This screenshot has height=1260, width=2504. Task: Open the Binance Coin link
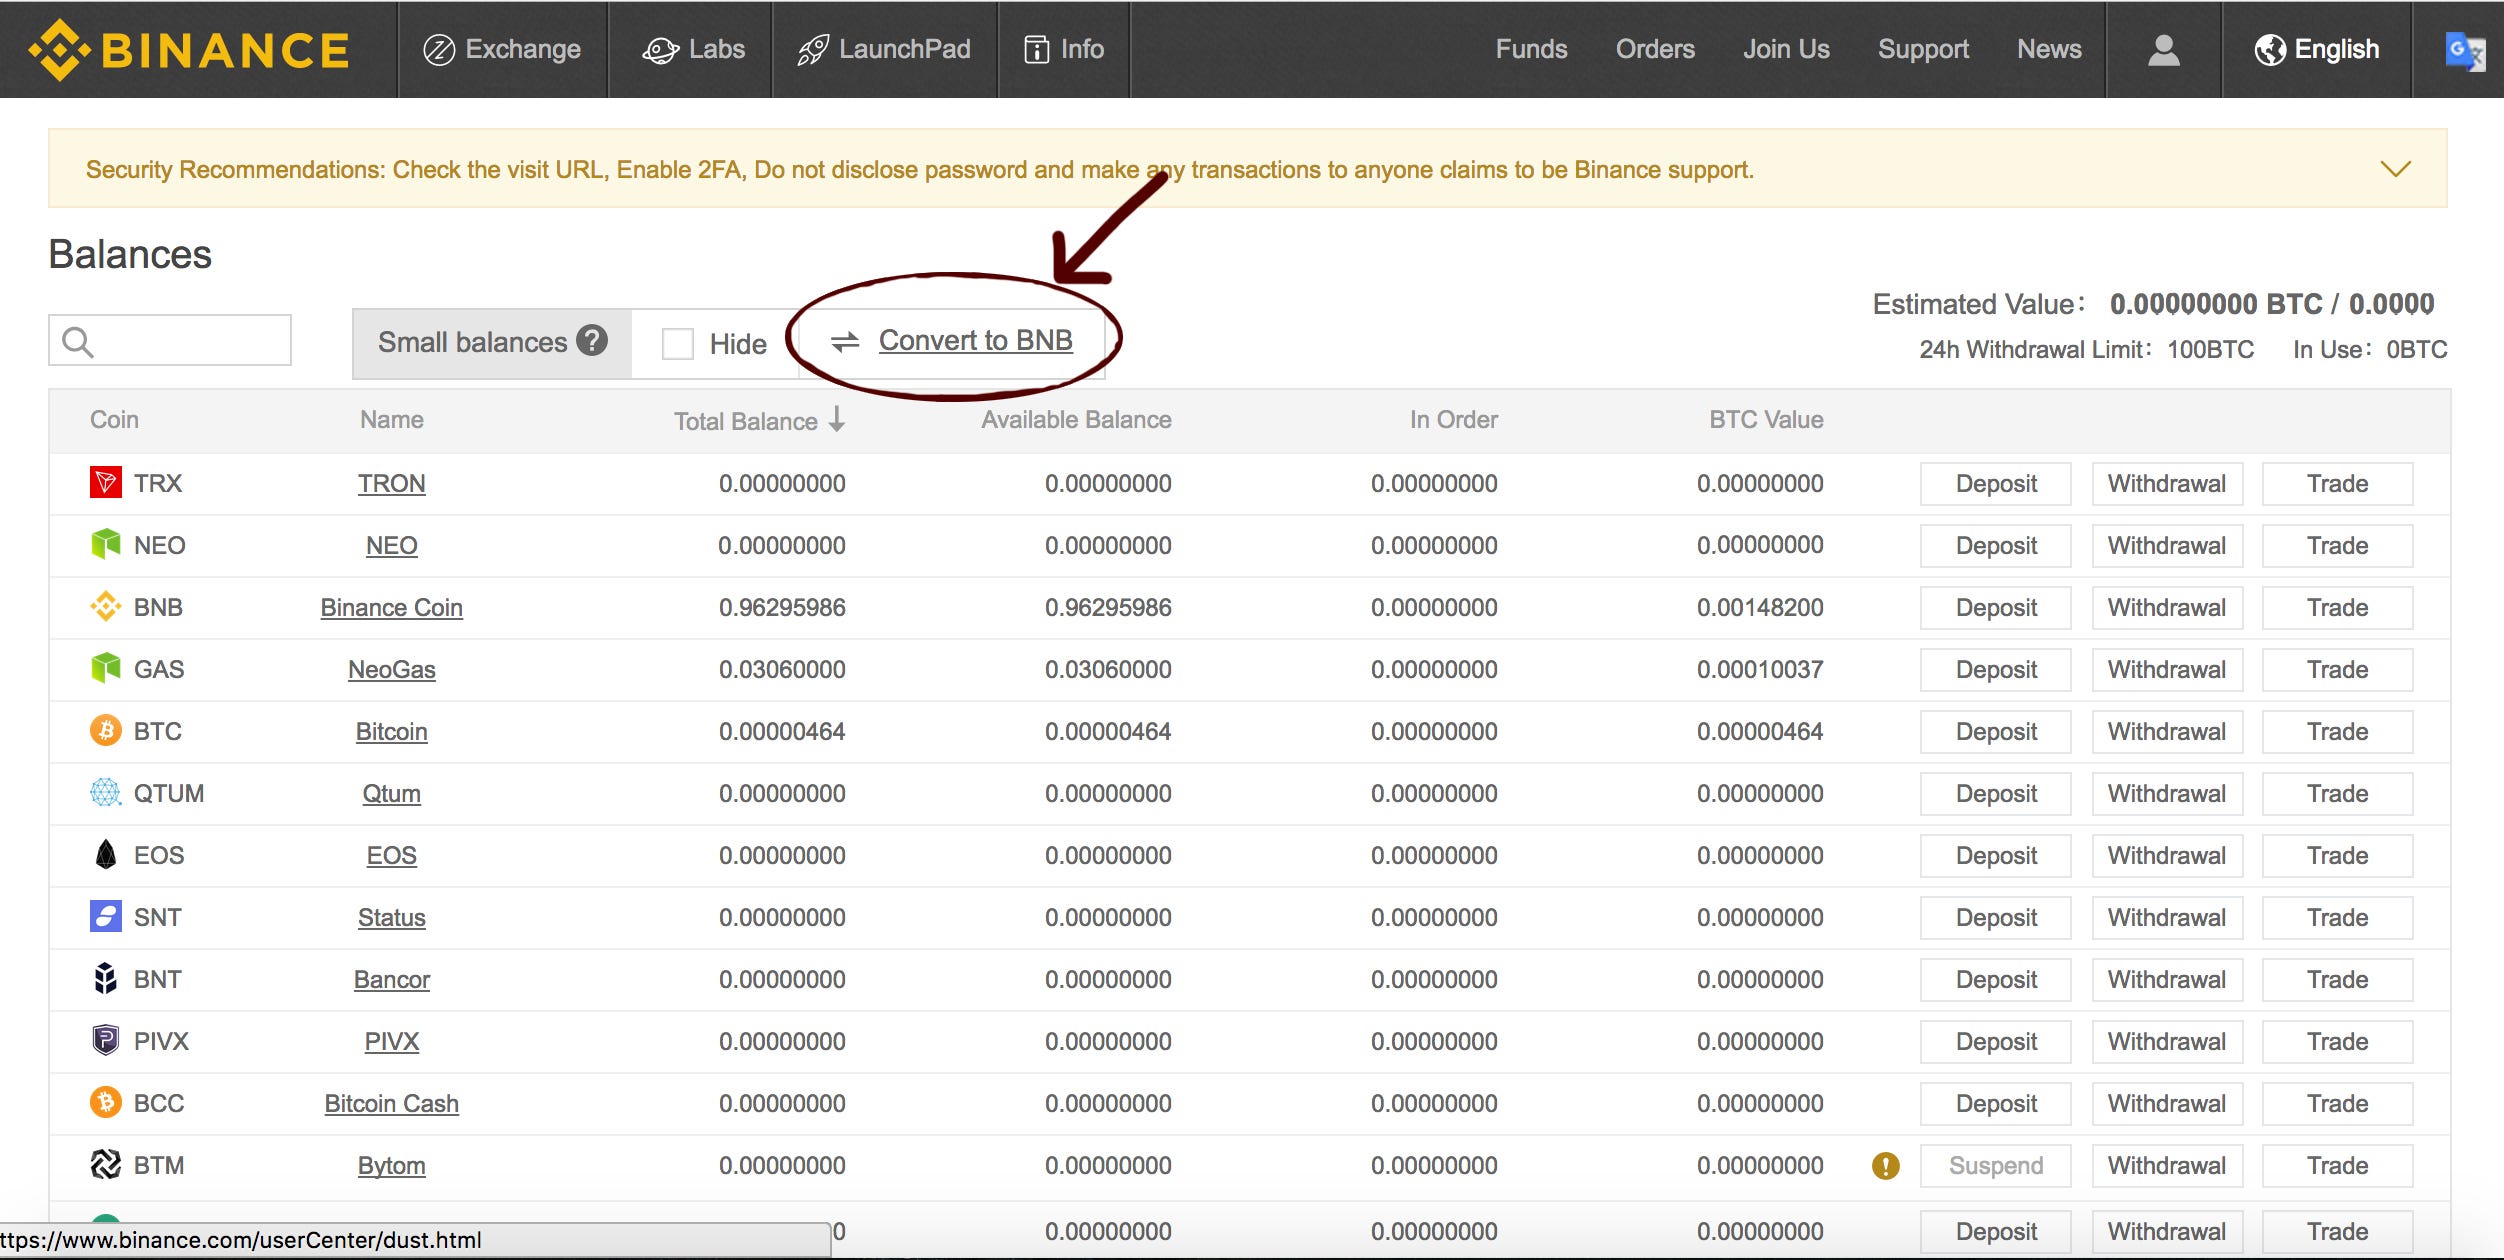392,608
